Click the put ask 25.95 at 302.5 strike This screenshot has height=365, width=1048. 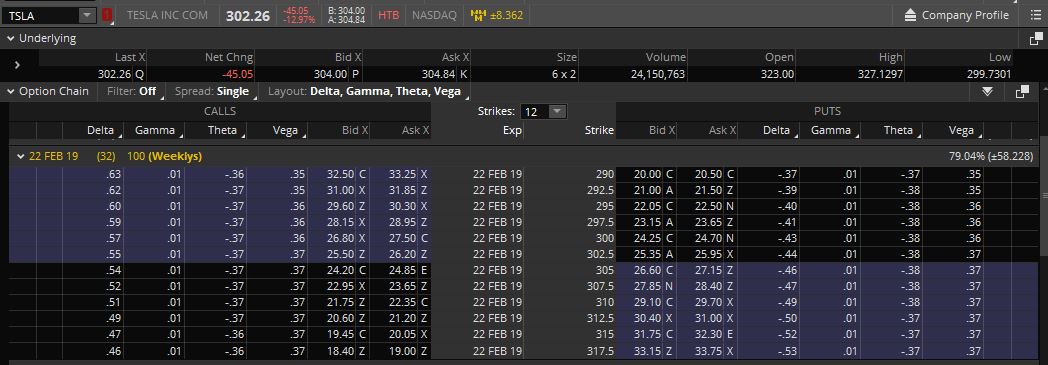tap(708, 254)
